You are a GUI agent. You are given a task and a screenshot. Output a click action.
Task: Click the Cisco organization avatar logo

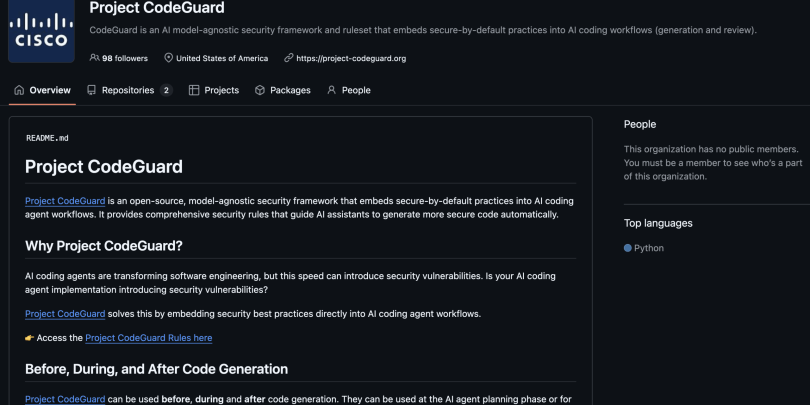point(41,32)
